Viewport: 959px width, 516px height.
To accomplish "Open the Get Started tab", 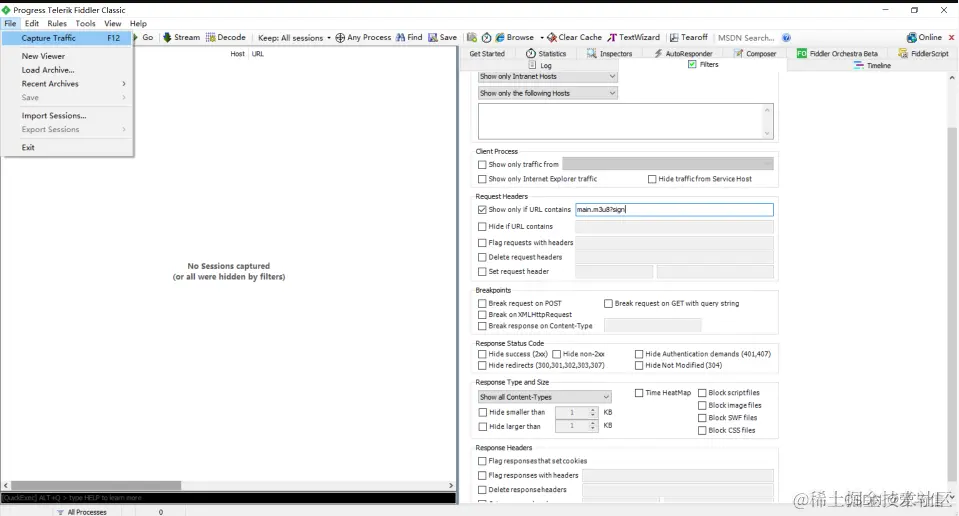I will (487, 54).
